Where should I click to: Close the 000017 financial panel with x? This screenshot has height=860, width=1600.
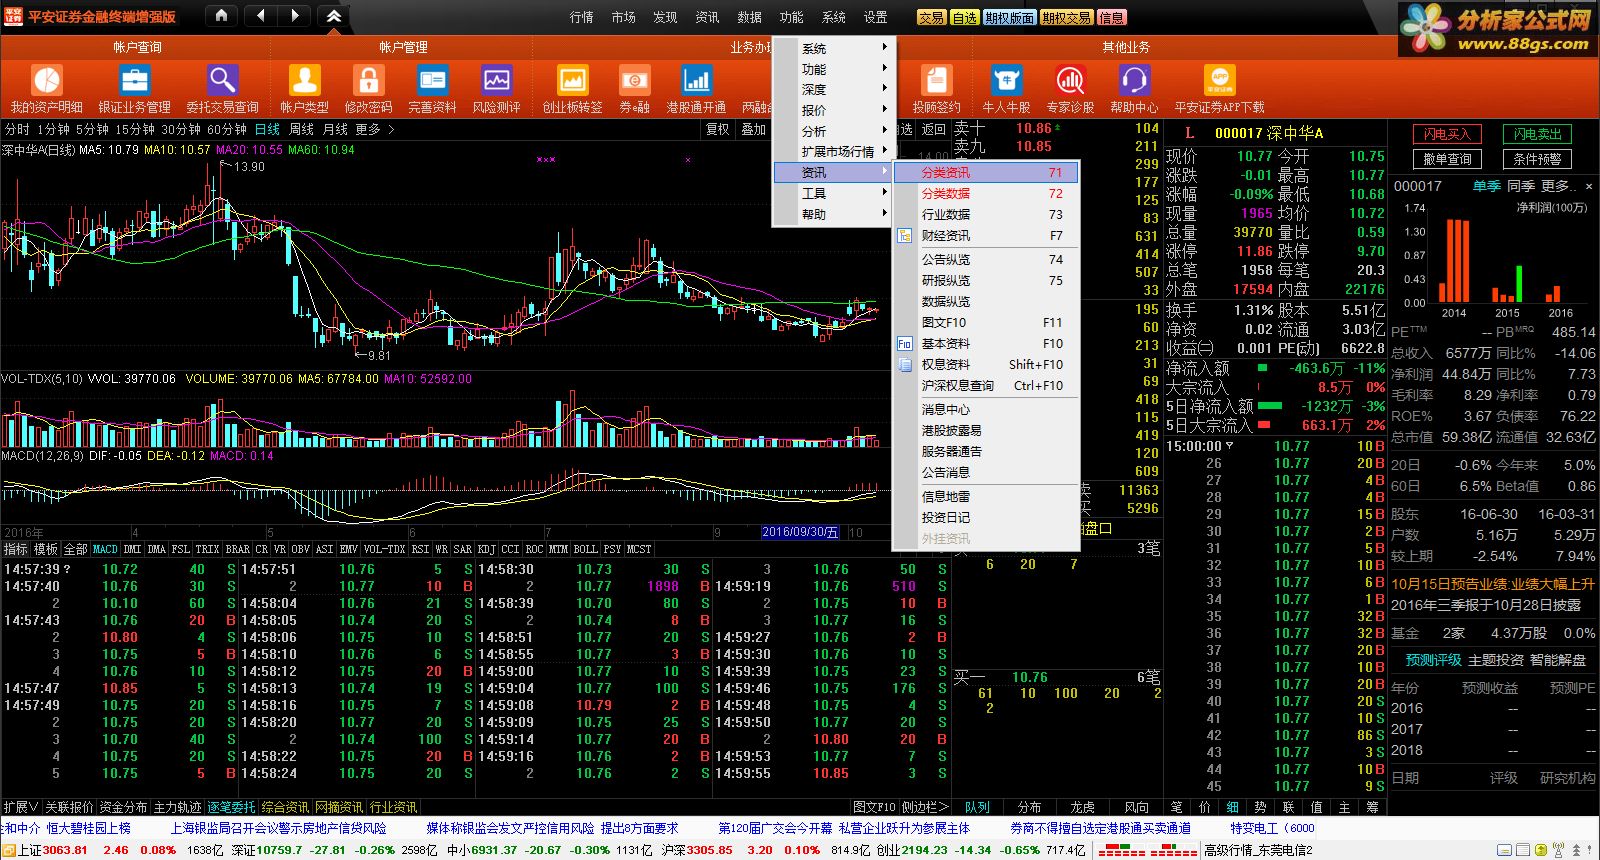[x=1589, y=186]
